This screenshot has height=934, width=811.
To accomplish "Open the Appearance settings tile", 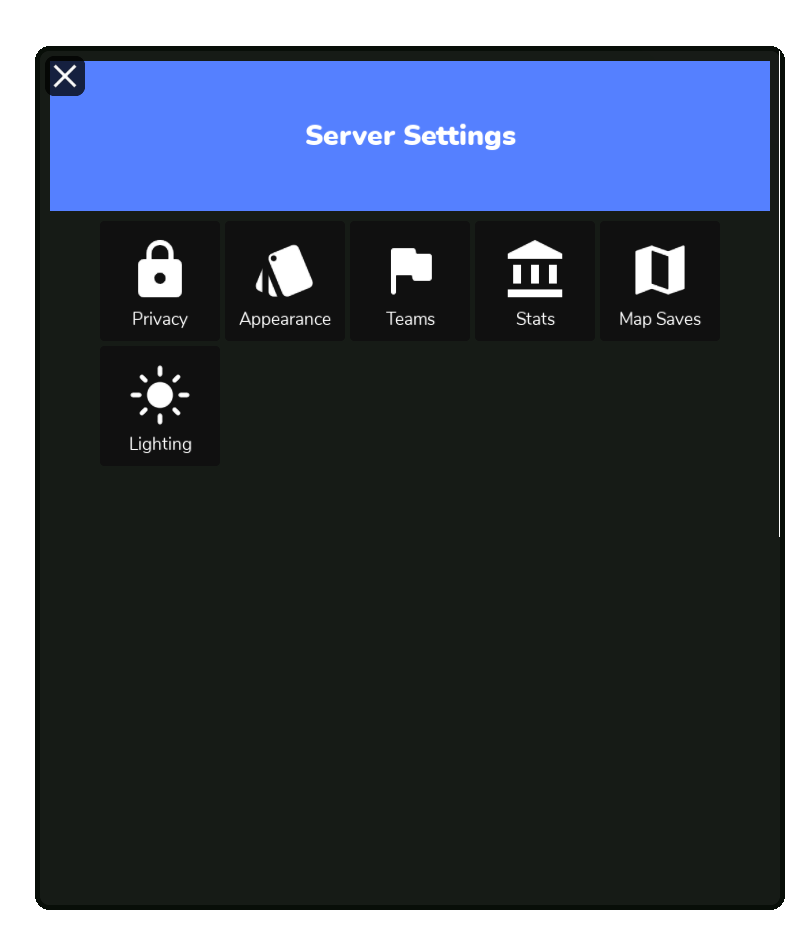I will click(x=285, y=281).
